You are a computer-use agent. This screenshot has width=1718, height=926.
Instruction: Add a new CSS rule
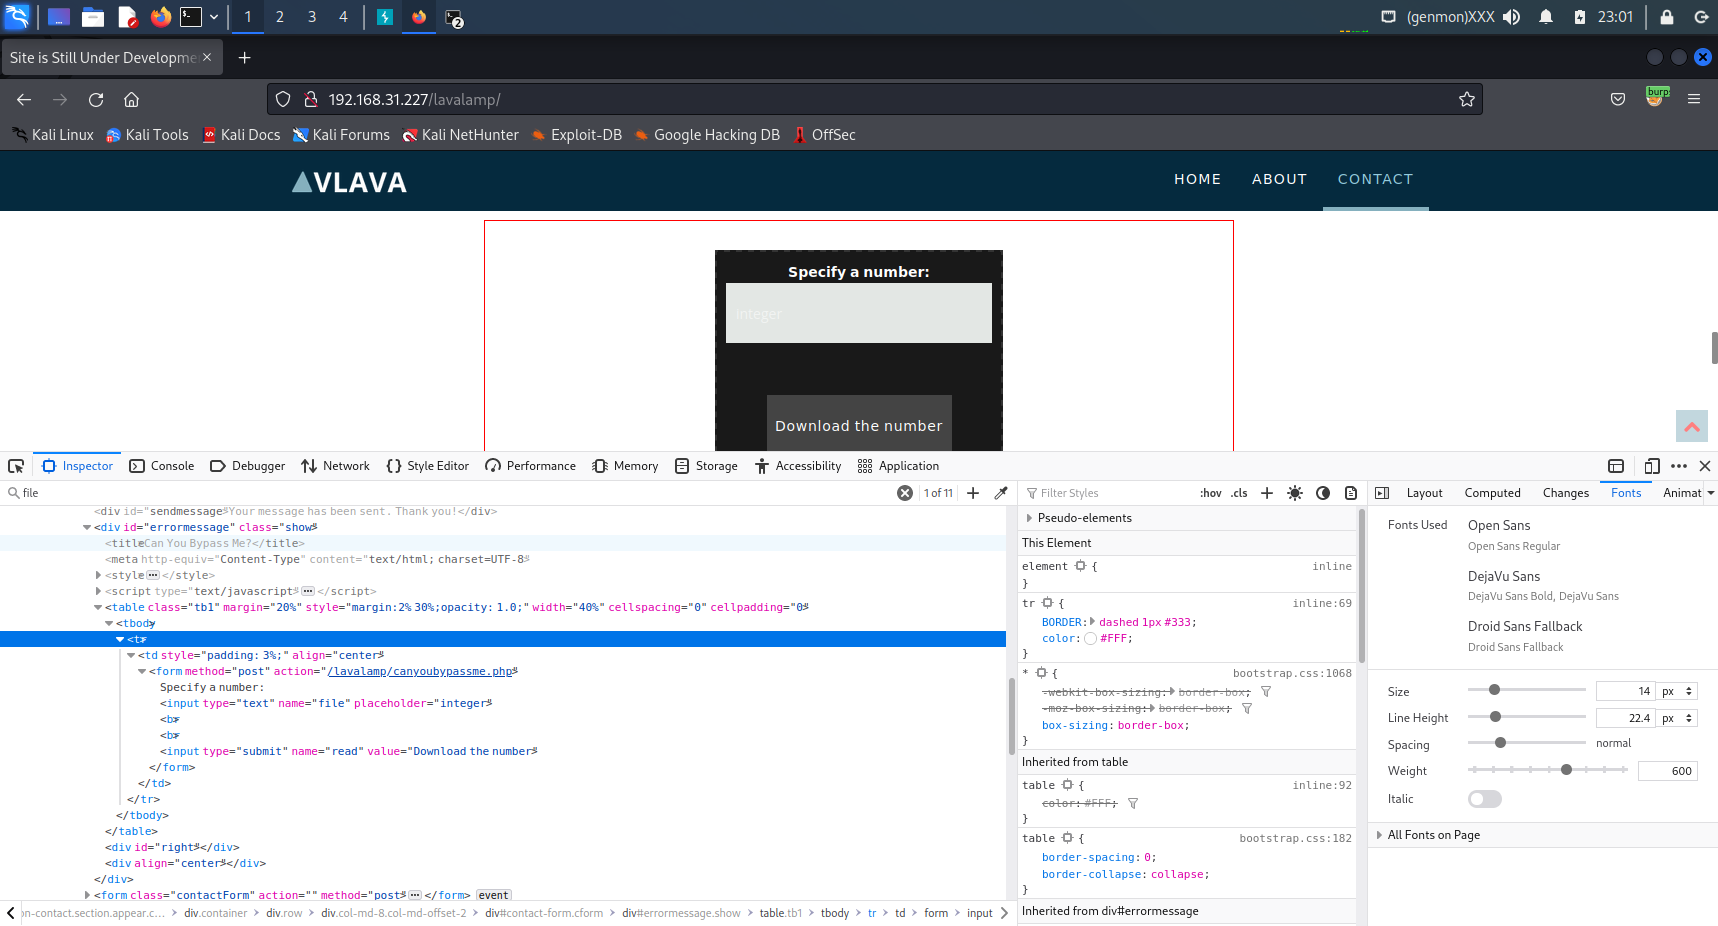(x=1267, y=493)
